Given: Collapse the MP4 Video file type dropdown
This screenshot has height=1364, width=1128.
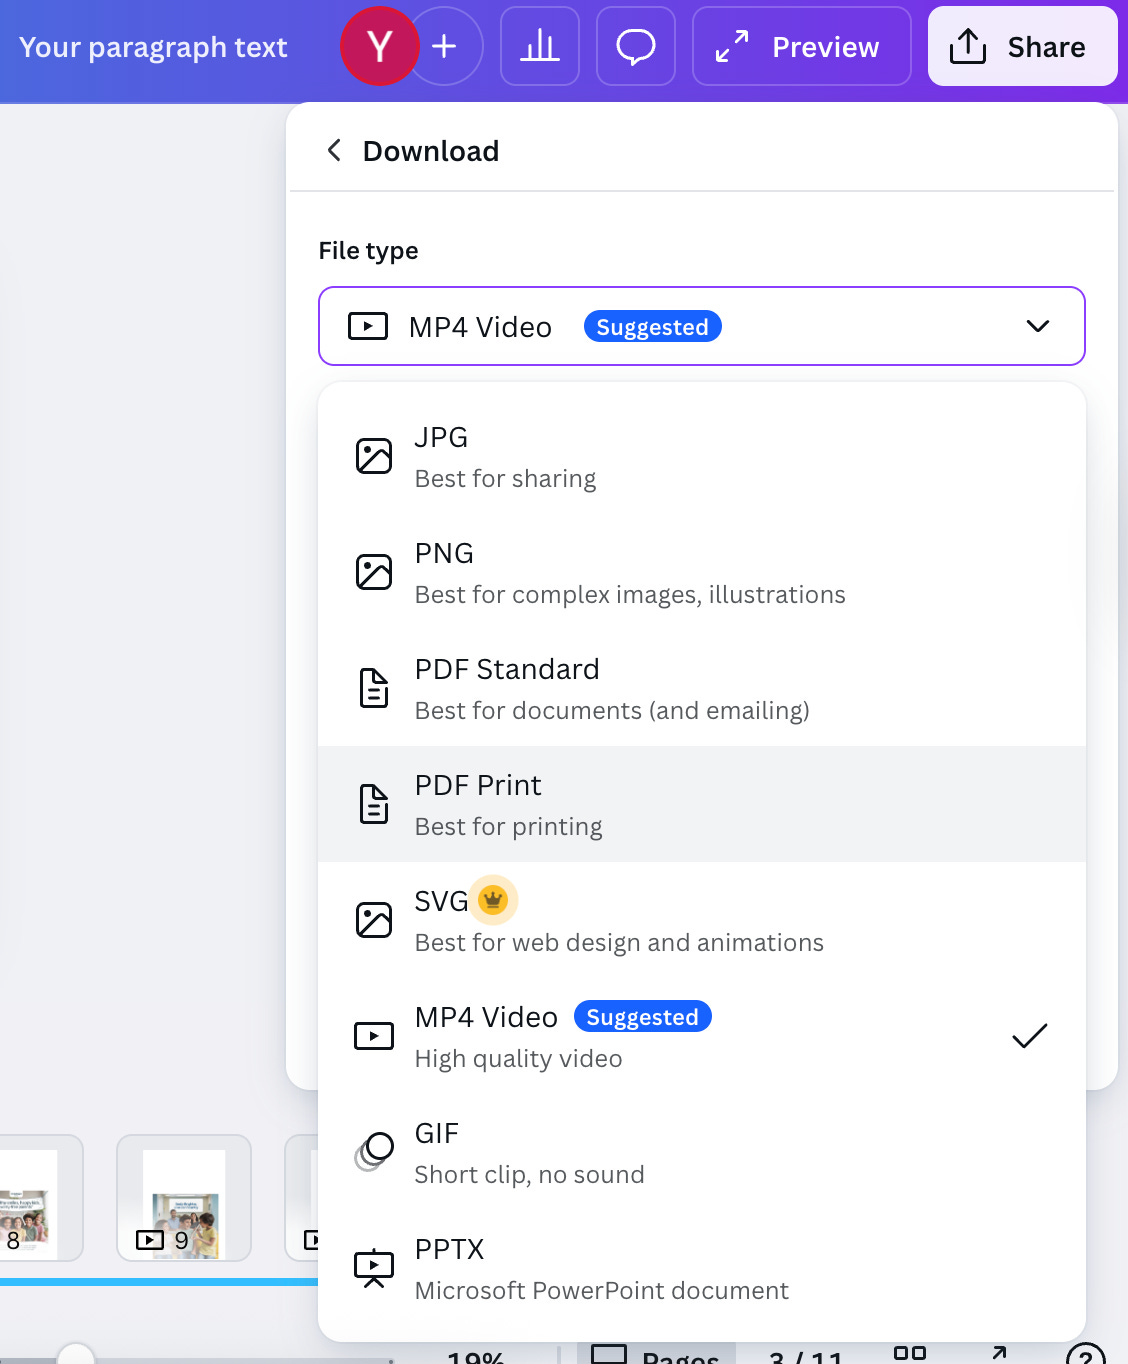Looking at the screenshot, I should [x=702, y=326].
